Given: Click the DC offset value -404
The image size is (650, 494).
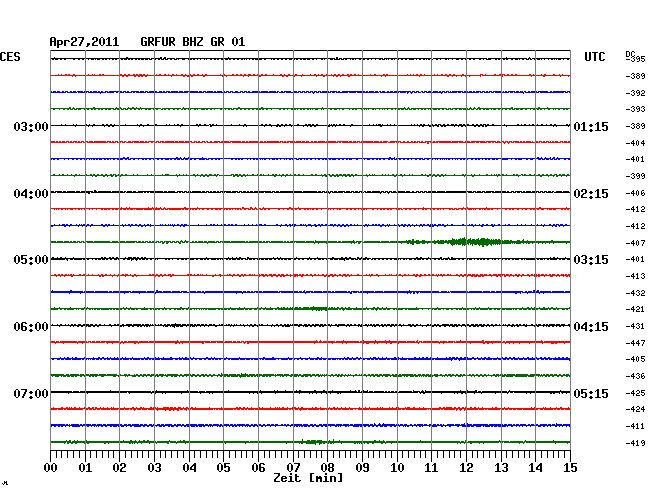Looking at the screenshot, I should [635, 143].
